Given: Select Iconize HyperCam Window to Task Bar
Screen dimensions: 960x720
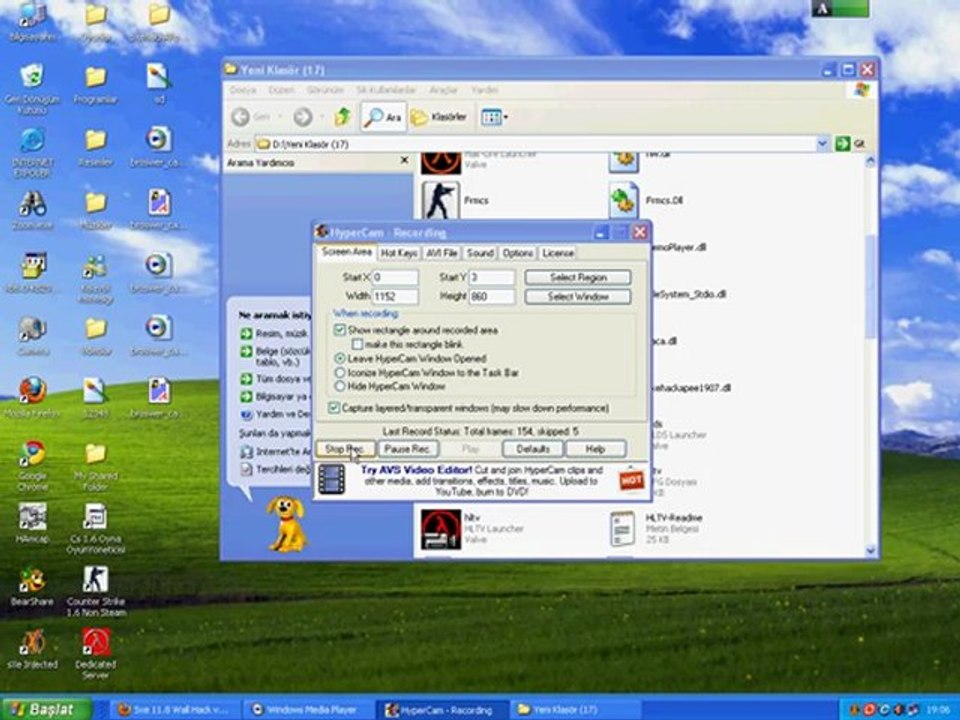Looking at the screenshot, I should [339, 372].
